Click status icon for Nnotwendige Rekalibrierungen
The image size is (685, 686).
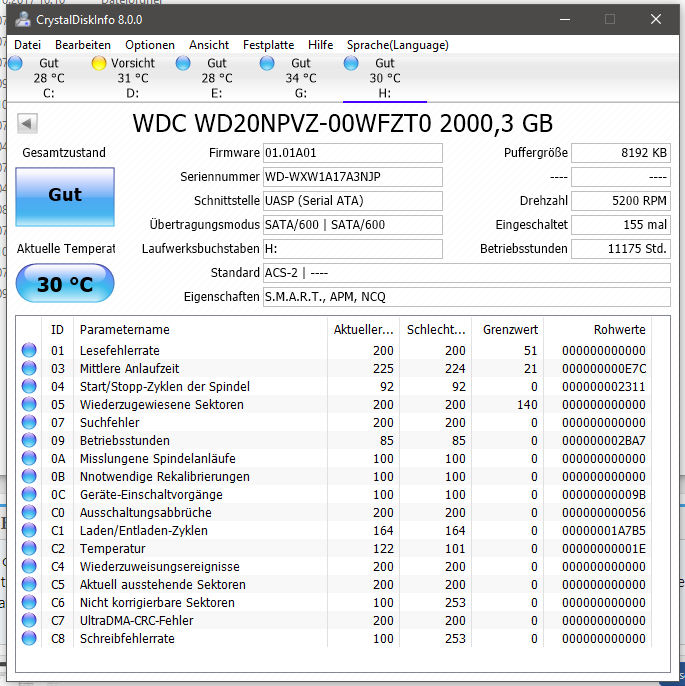tap(29, 476)
